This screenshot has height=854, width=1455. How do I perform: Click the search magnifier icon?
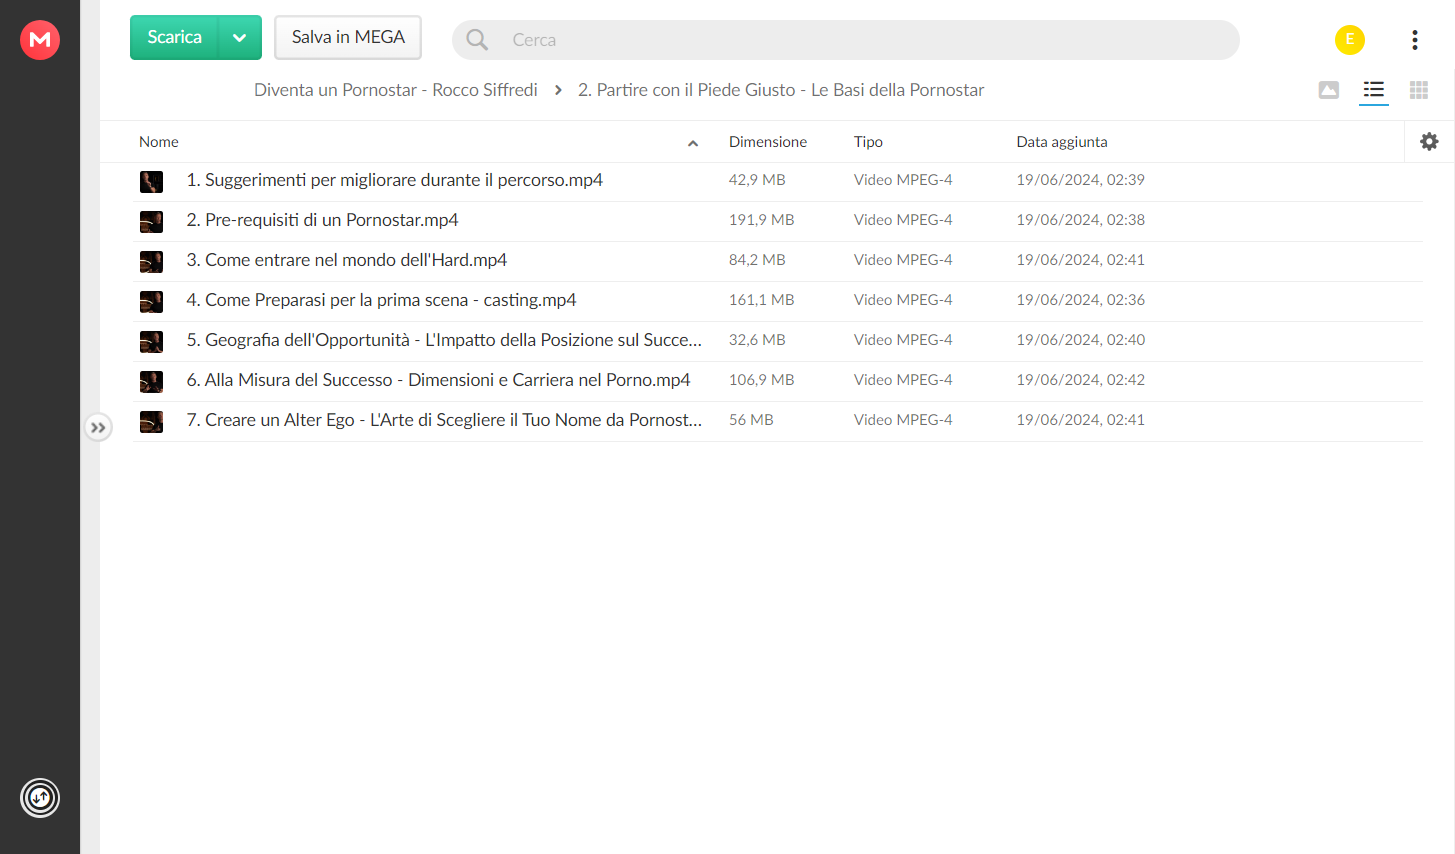coord(477,40)
